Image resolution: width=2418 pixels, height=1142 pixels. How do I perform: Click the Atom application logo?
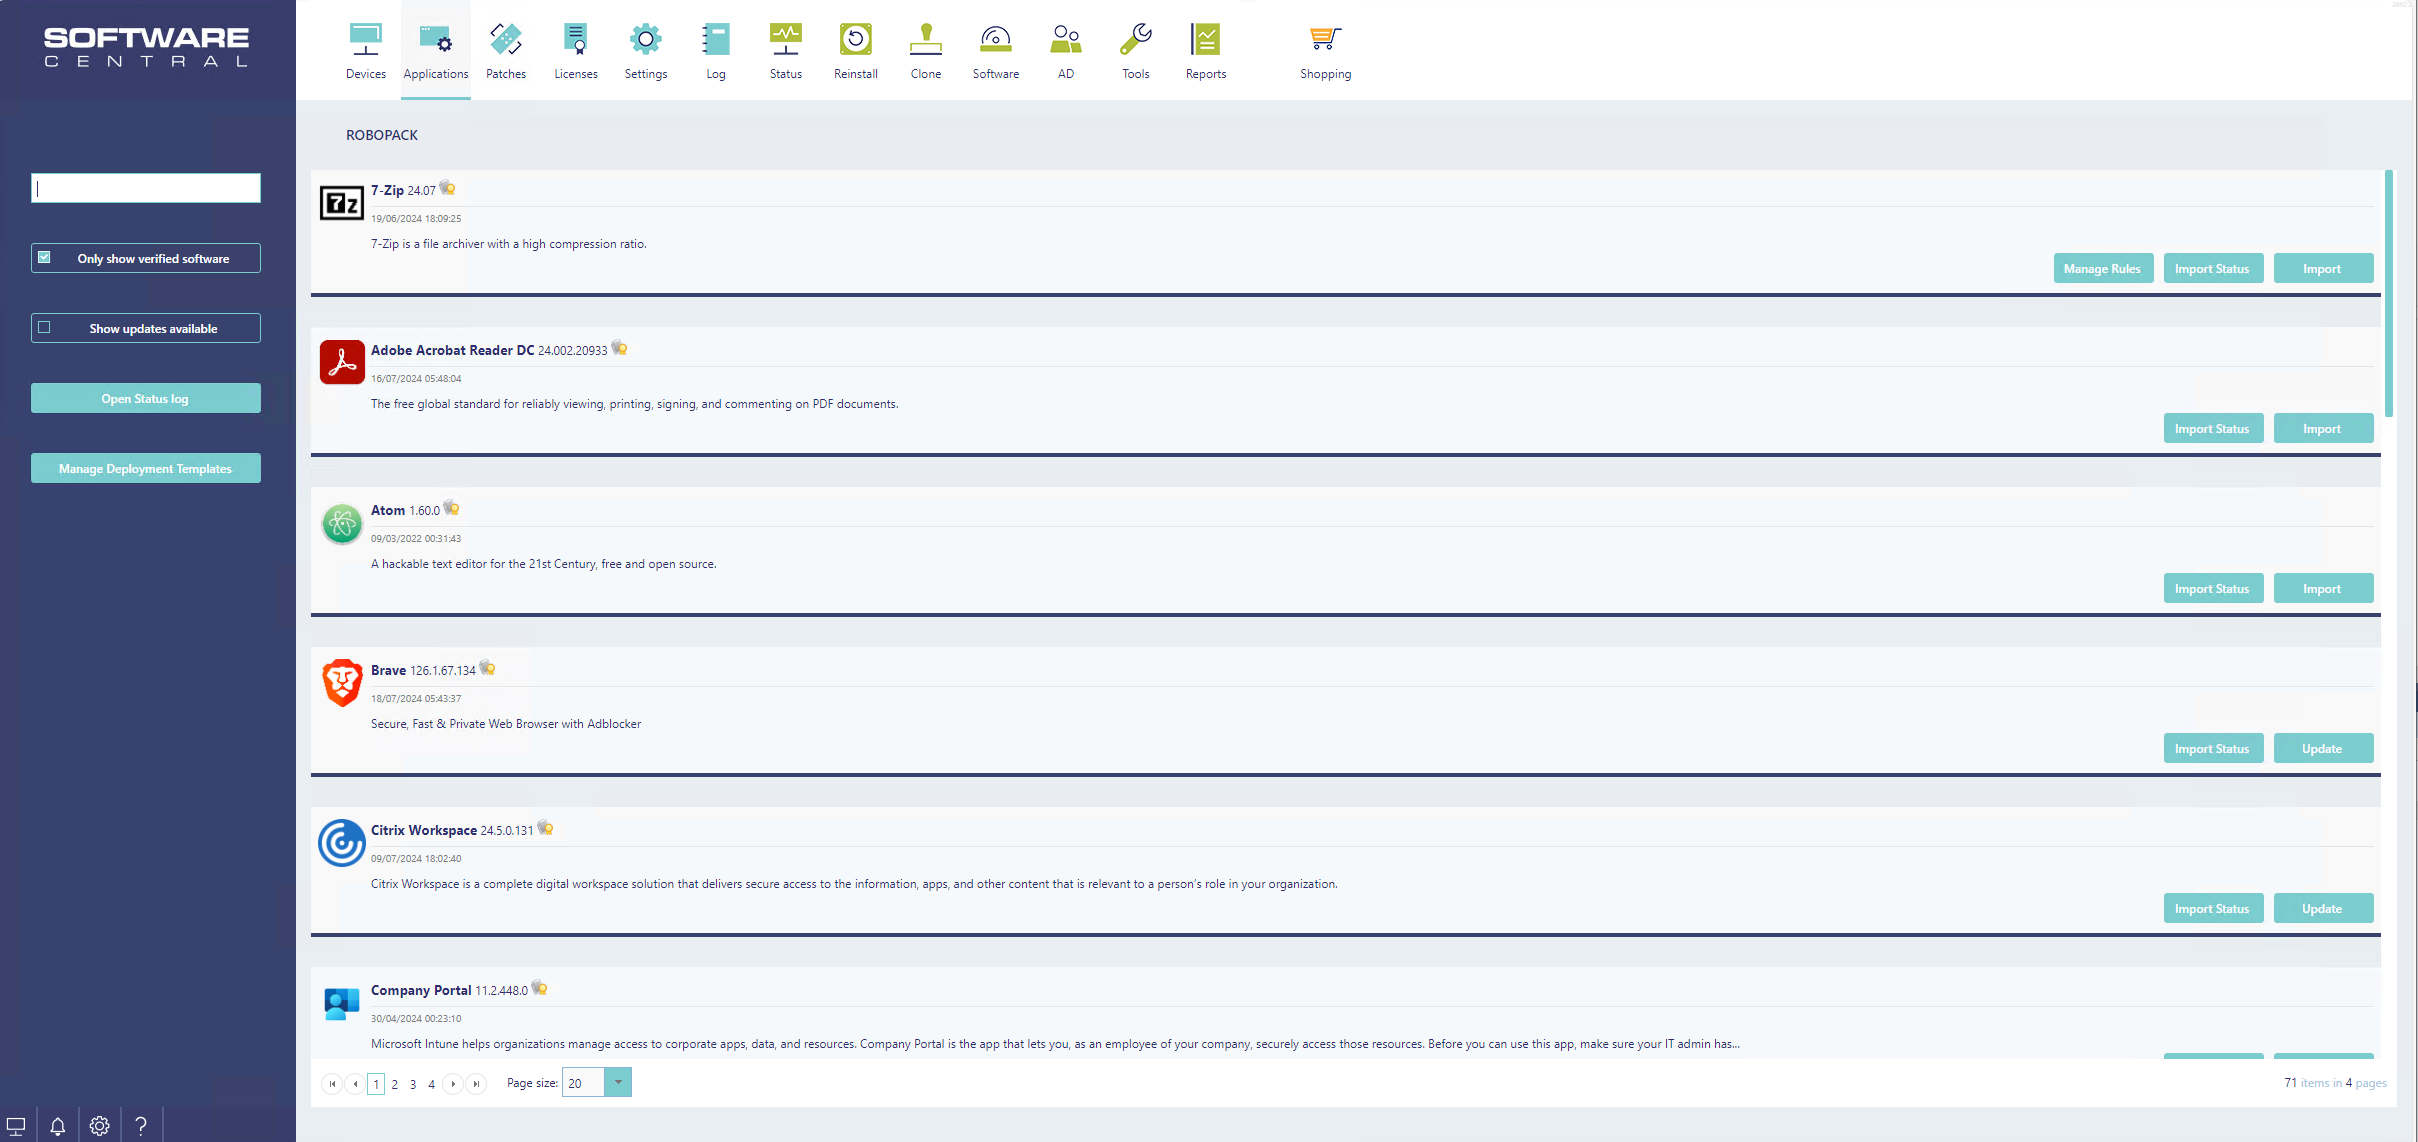[342, 523]
